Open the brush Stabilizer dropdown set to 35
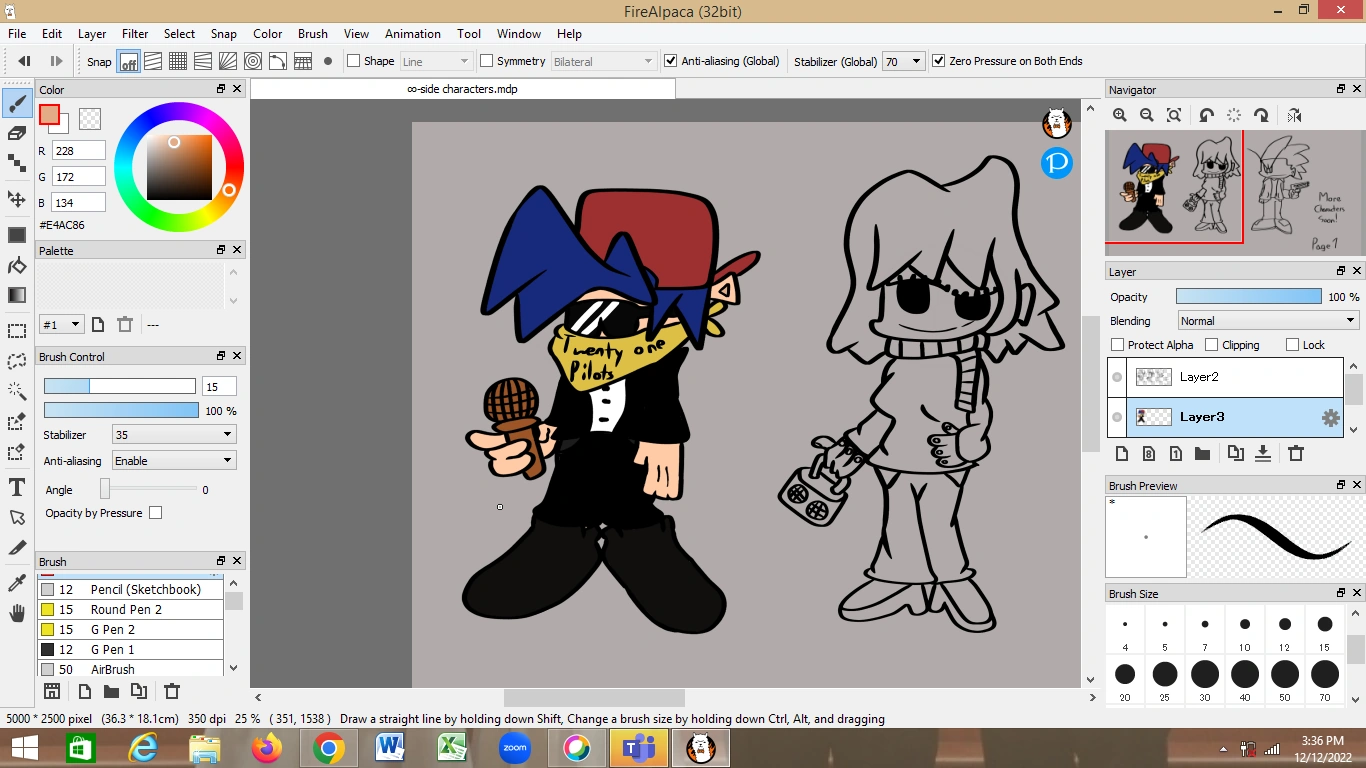 click(x=173, y=434)
